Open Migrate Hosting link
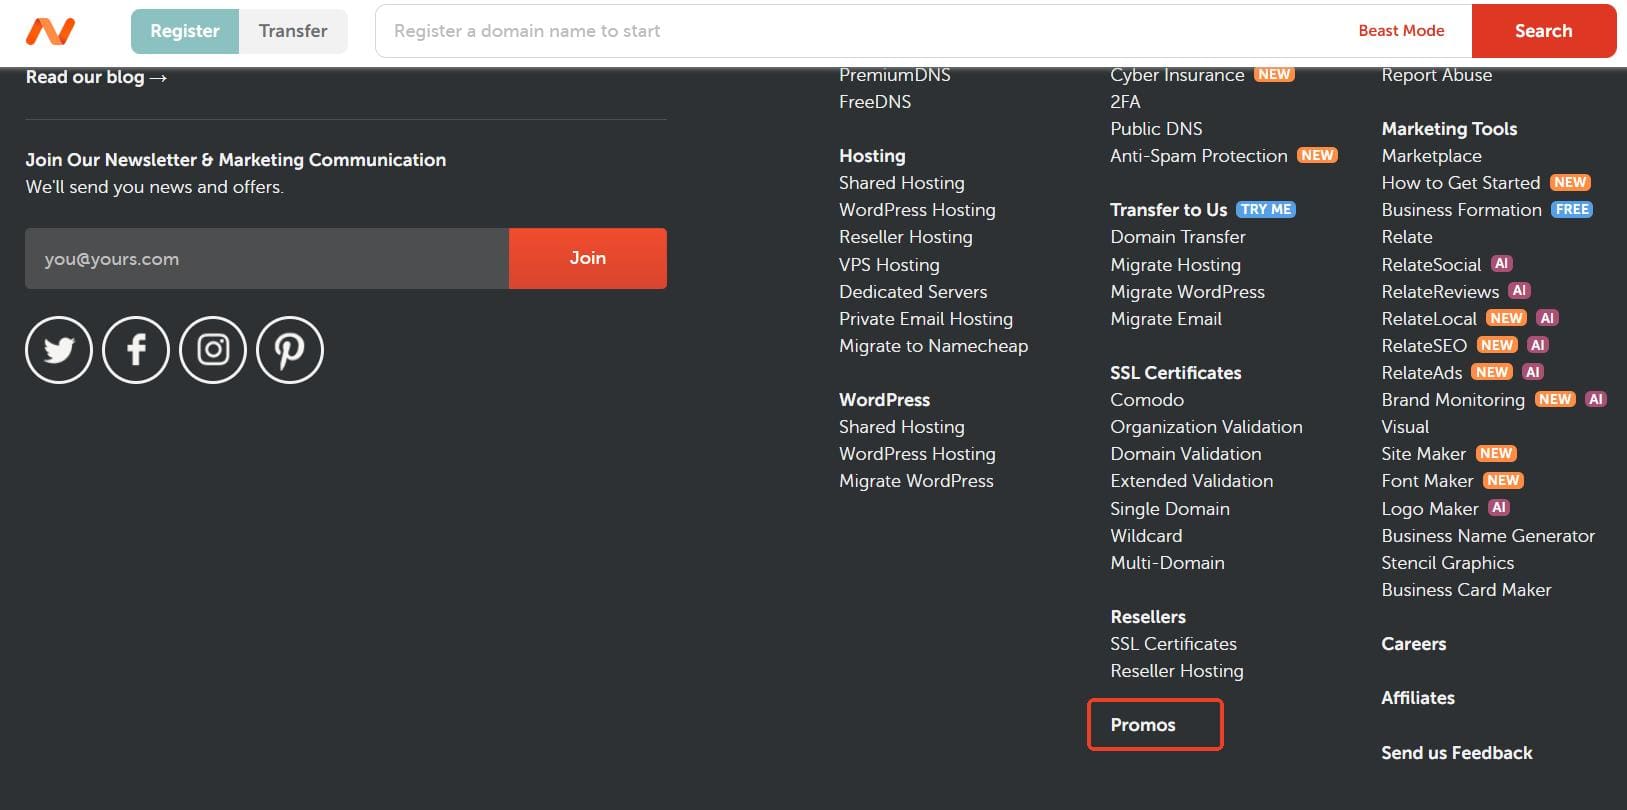 point(1175,265)
